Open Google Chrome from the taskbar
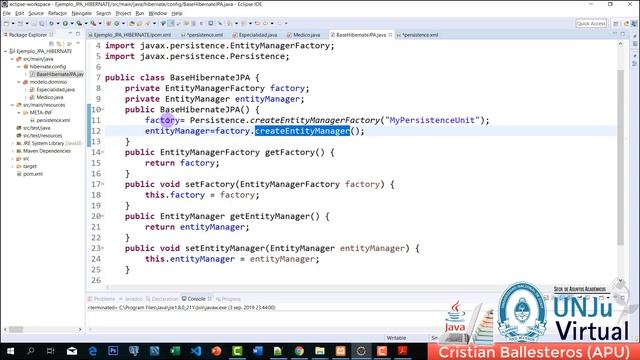Screen dimensions: 640x360 pos(299,351)
